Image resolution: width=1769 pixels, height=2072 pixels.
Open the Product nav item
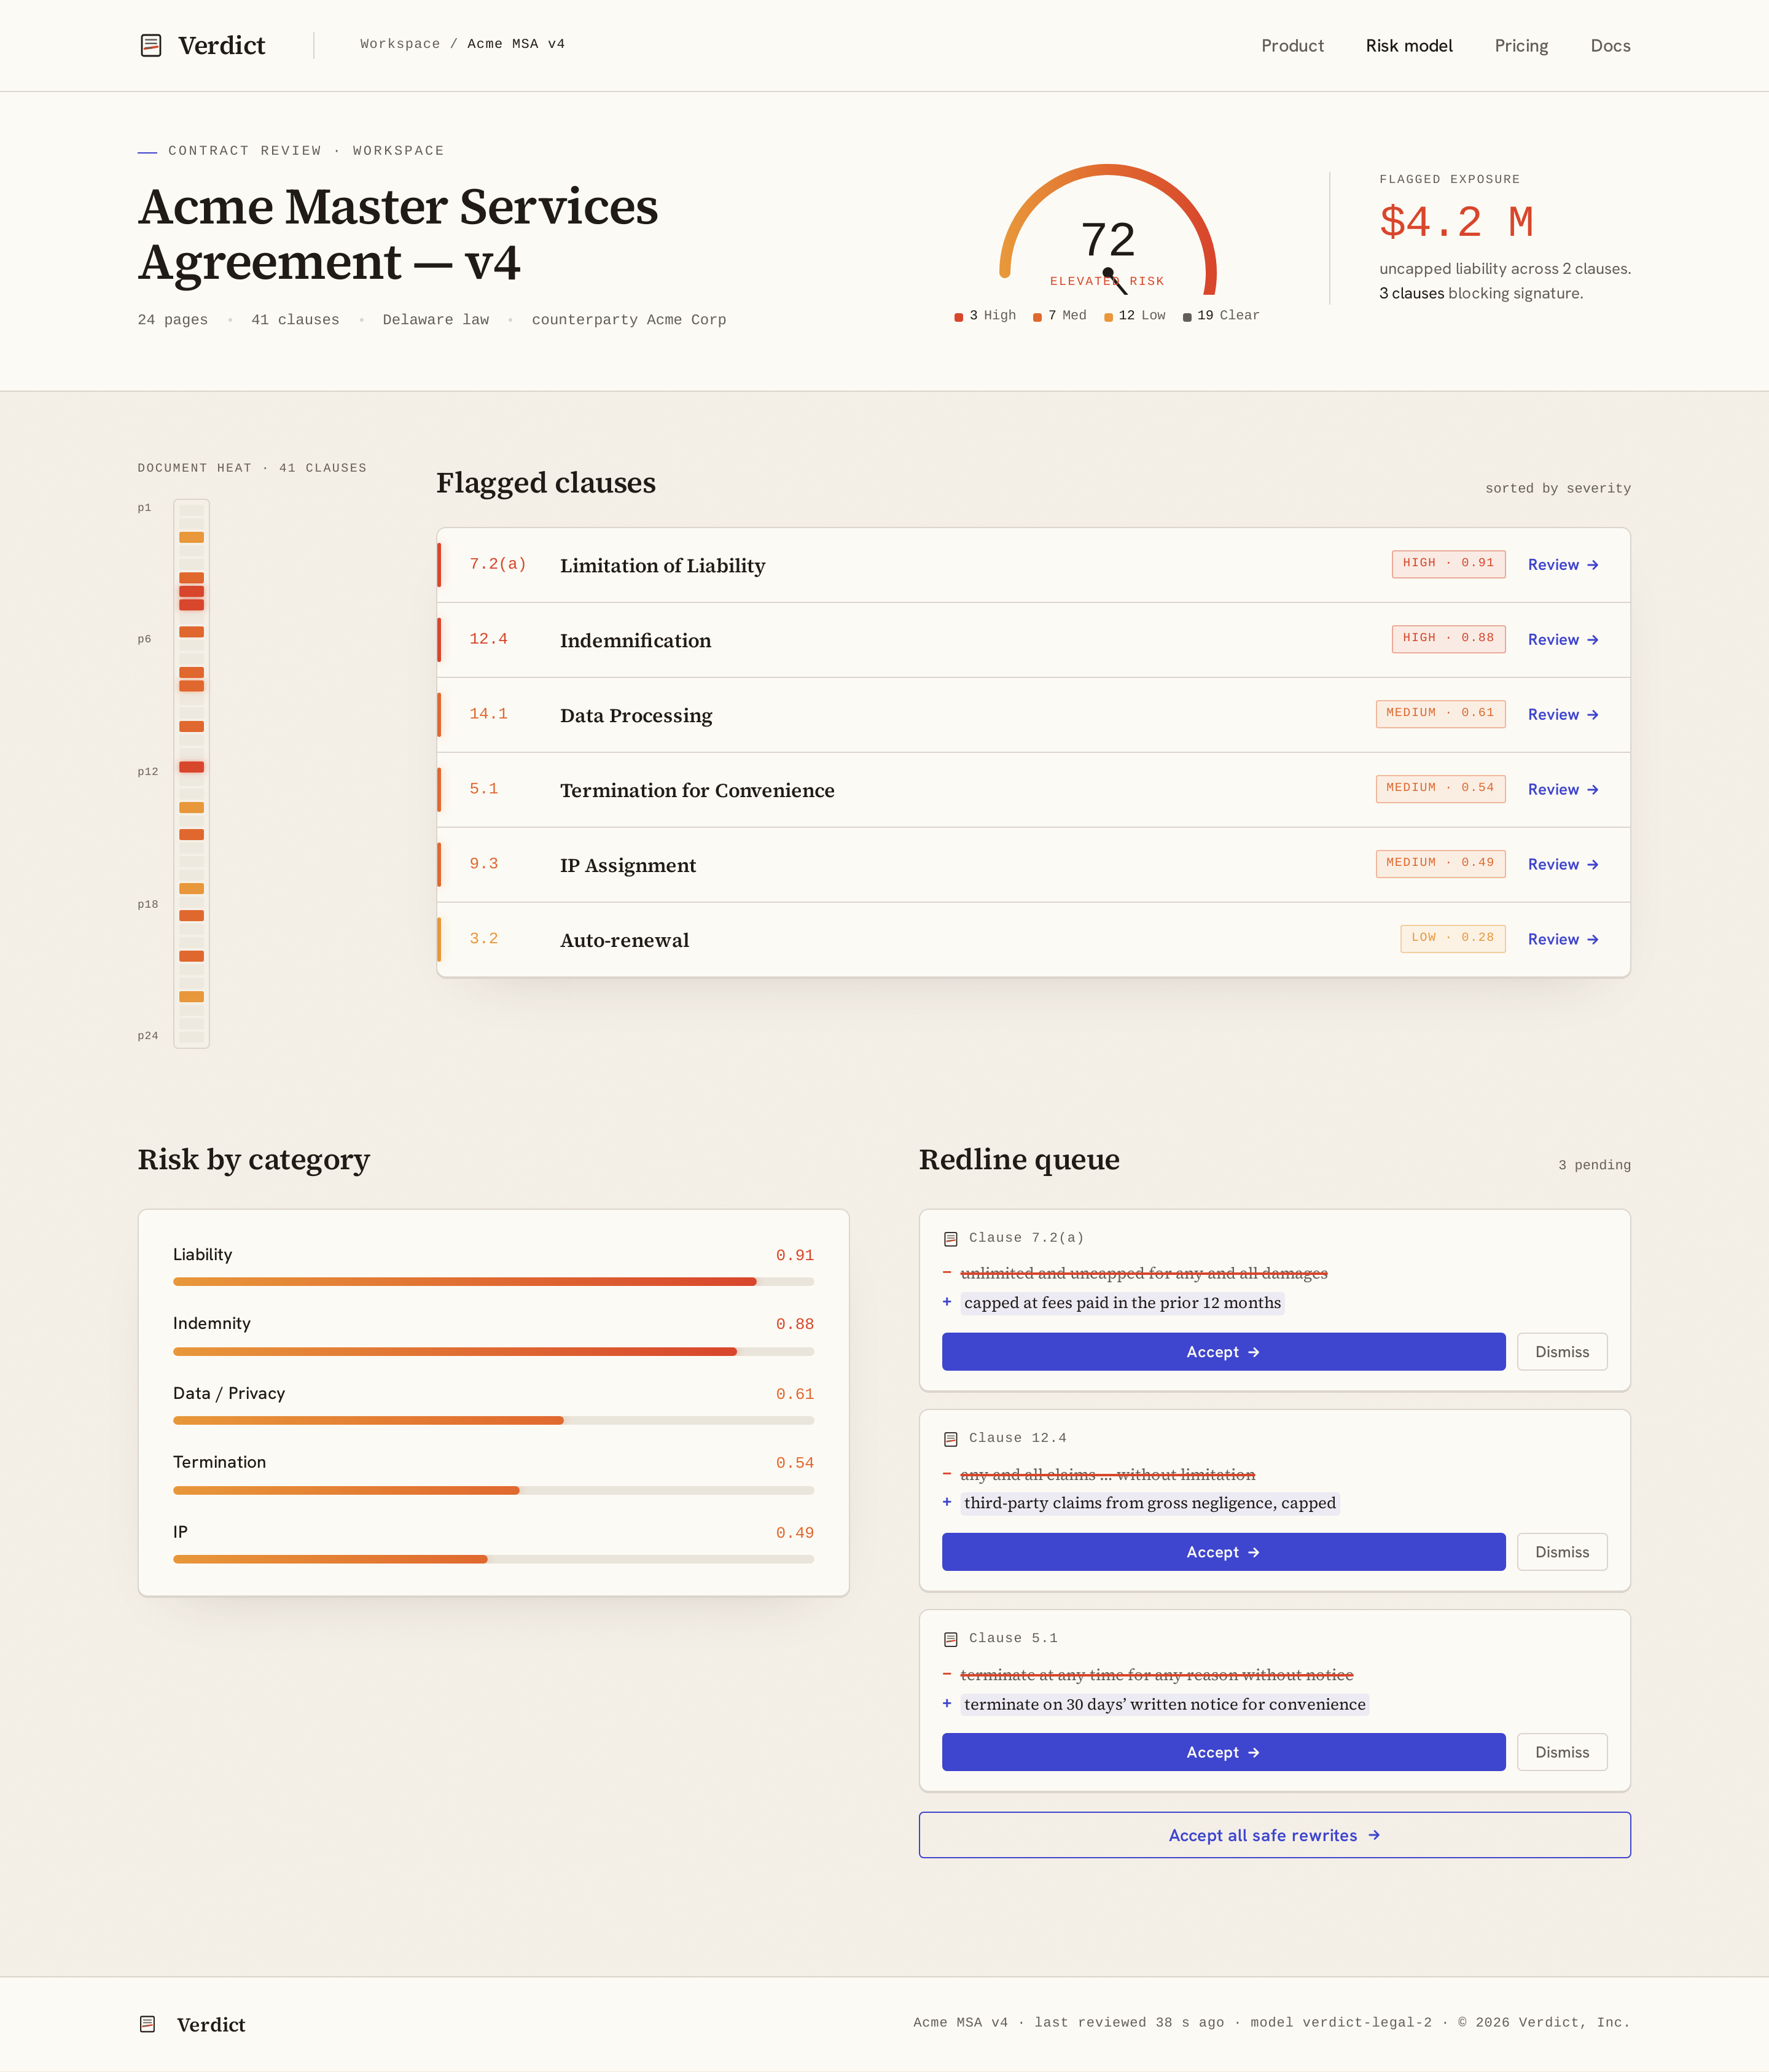pos(1292,46)
